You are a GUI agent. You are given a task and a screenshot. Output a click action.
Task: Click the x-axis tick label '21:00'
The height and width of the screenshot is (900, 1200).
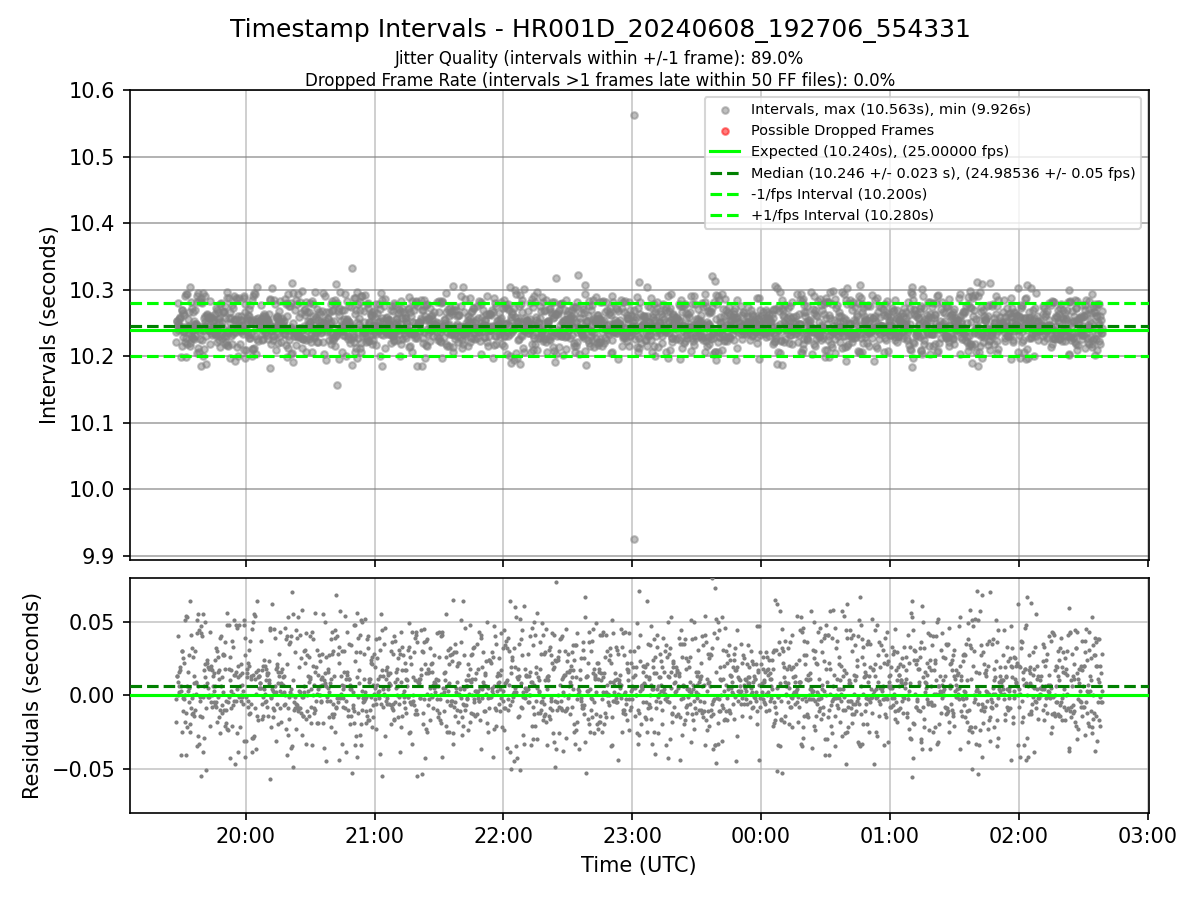375,834
